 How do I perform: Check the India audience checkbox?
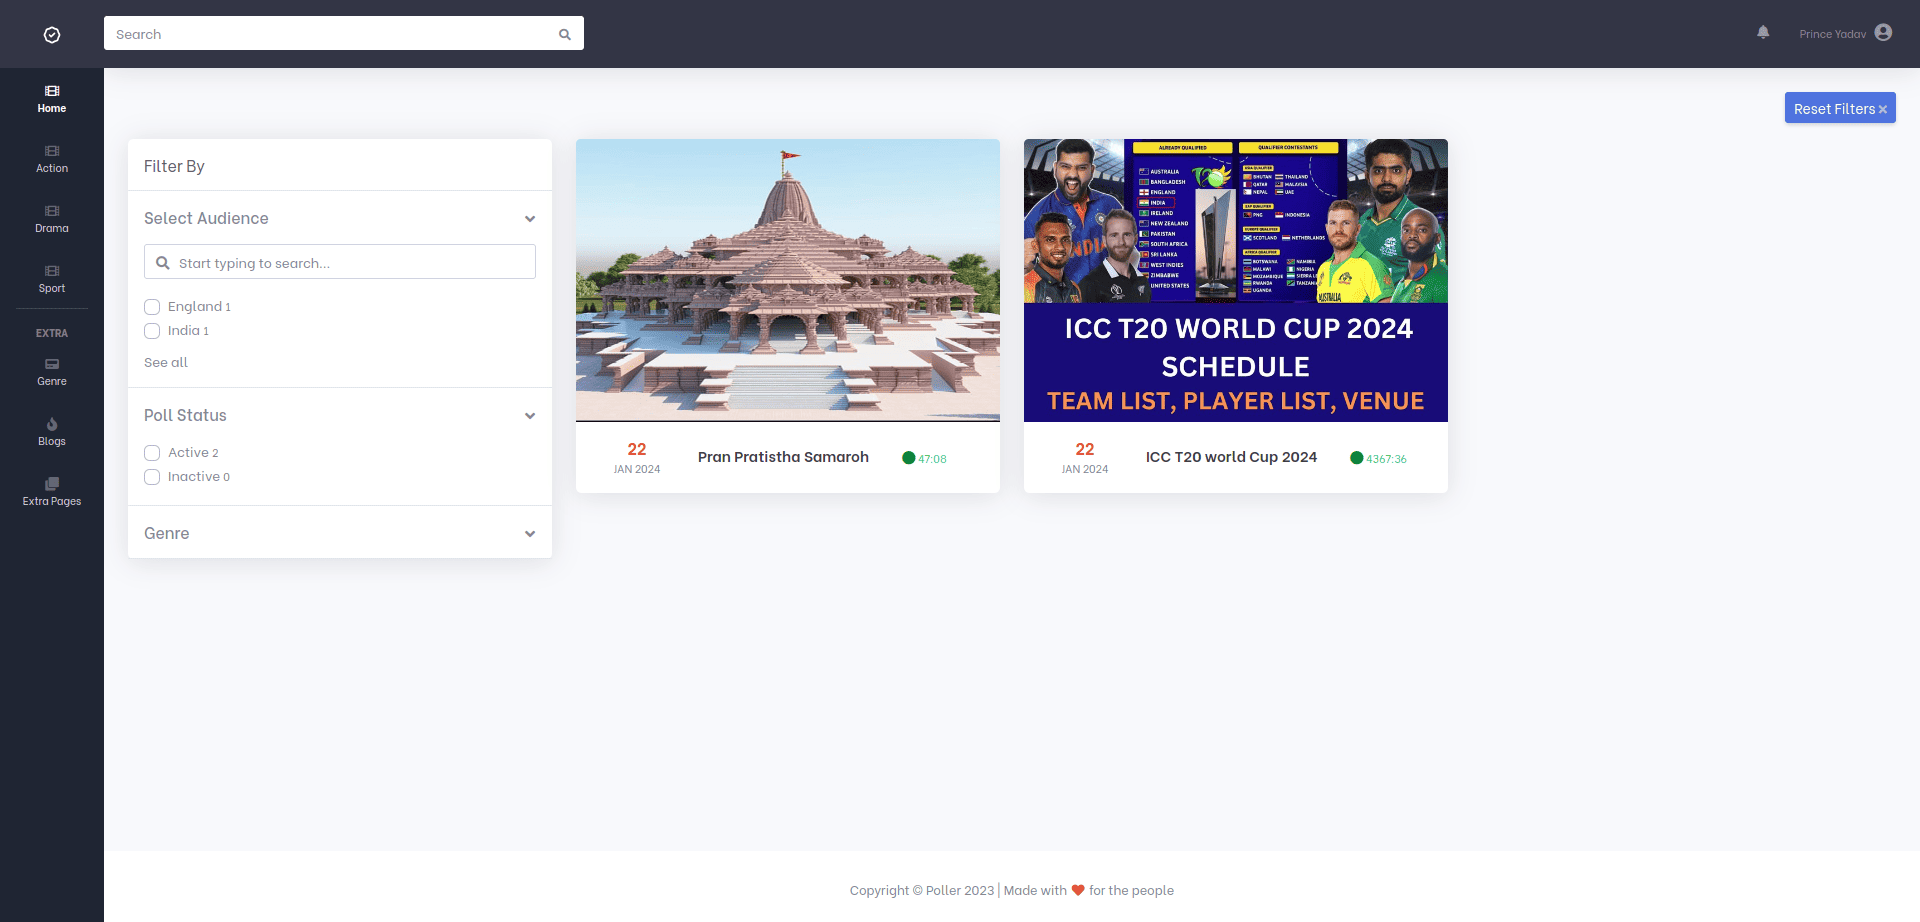pos(152,331)
